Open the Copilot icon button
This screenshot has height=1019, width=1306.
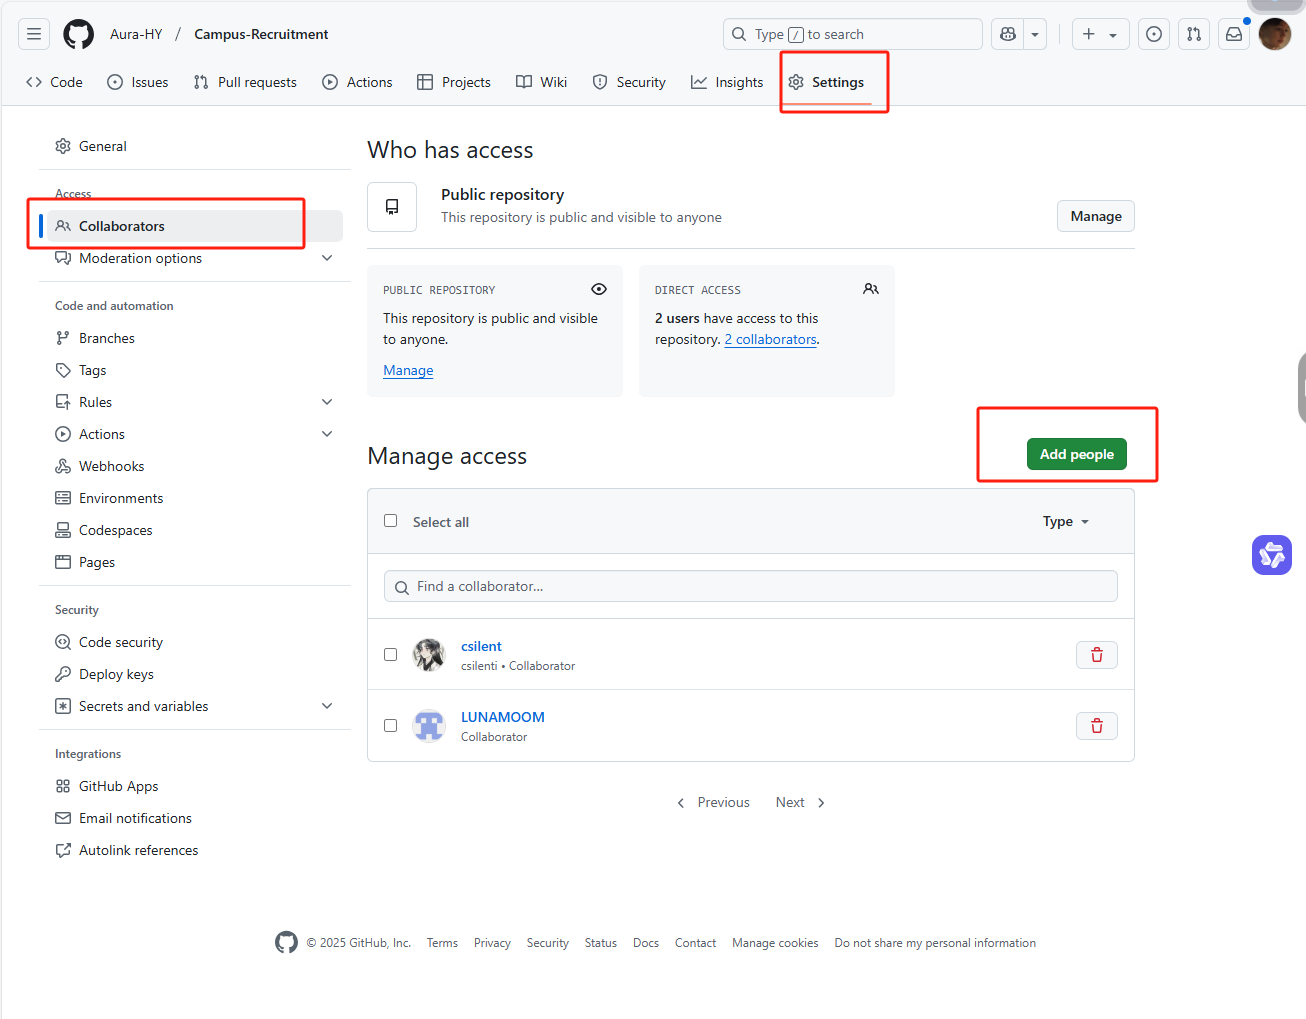tap(1008, 34)
